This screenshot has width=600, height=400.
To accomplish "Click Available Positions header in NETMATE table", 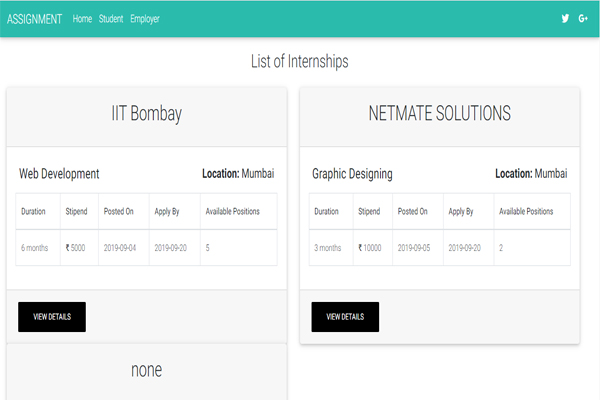I will pos(532,211).
